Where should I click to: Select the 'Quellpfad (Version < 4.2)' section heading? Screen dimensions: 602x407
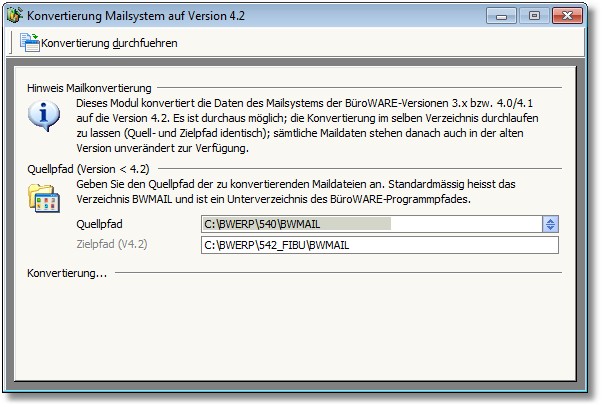point(88,169)
